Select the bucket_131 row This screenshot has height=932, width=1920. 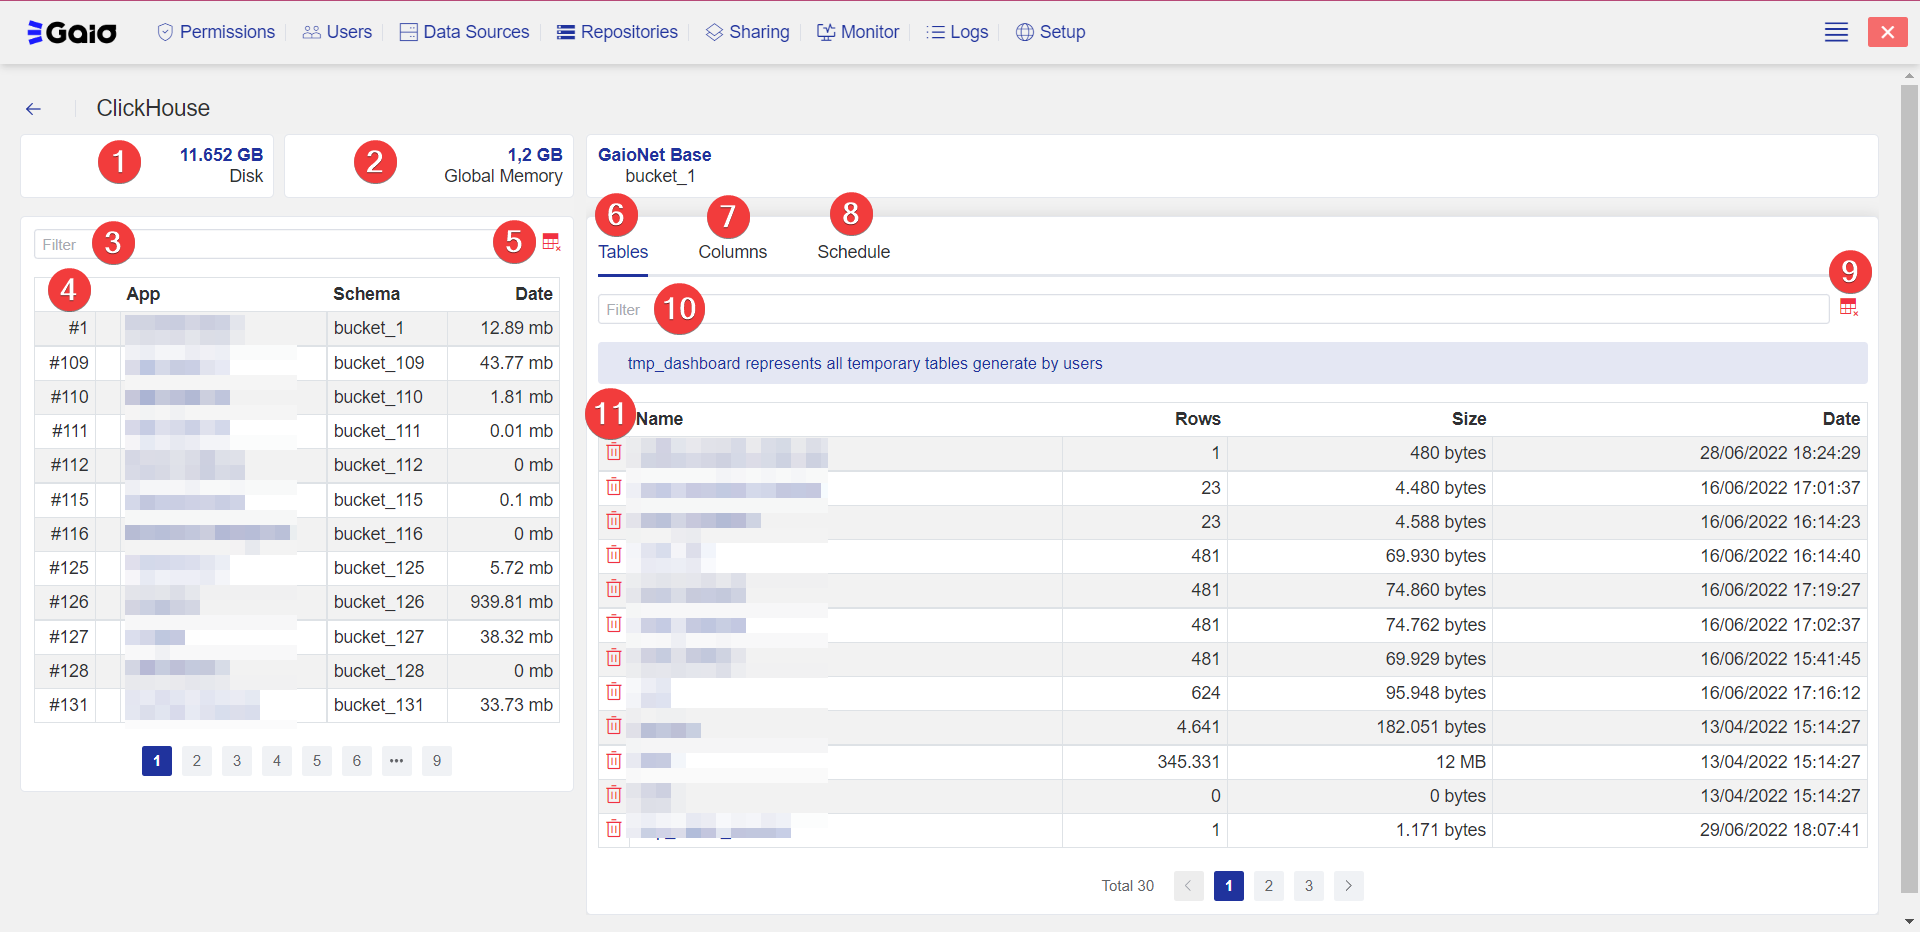[297, 705]
